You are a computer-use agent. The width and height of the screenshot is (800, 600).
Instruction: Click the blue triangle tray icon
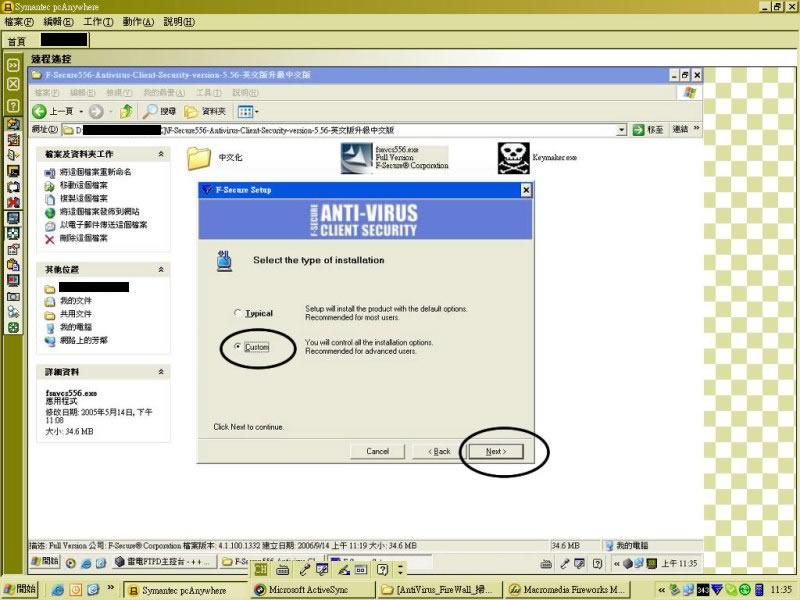(716, 590)
